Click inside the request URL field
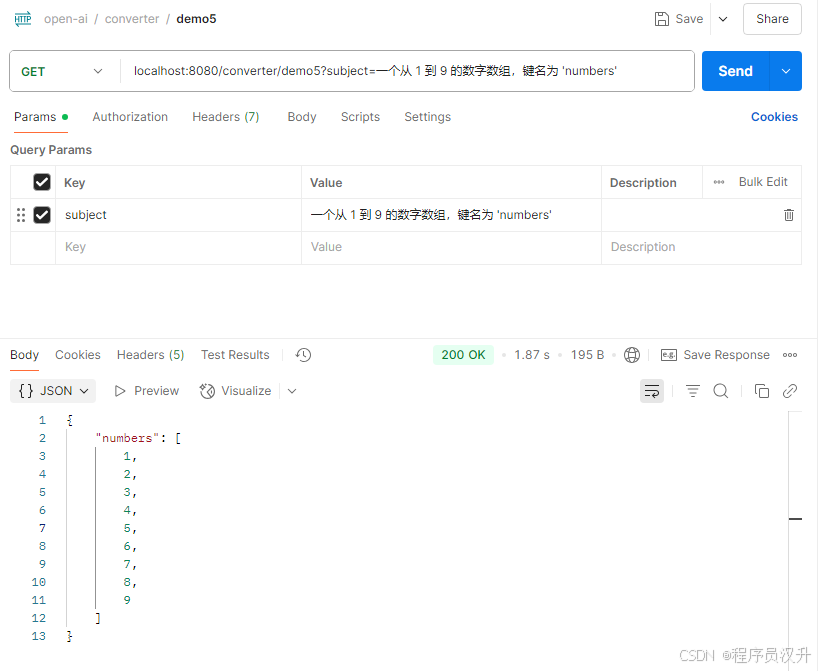The height and width of the screenshot is (671, 823). pos(400,71)
